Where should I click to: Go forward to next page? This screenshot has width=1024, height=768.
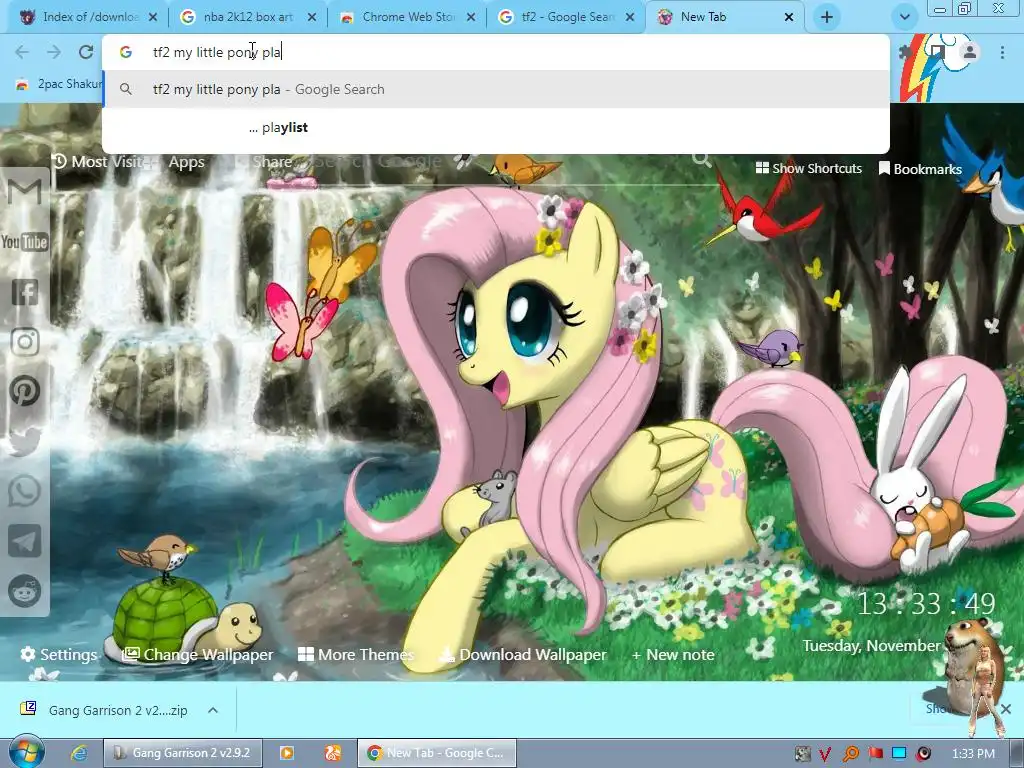(x=54, y=52)
